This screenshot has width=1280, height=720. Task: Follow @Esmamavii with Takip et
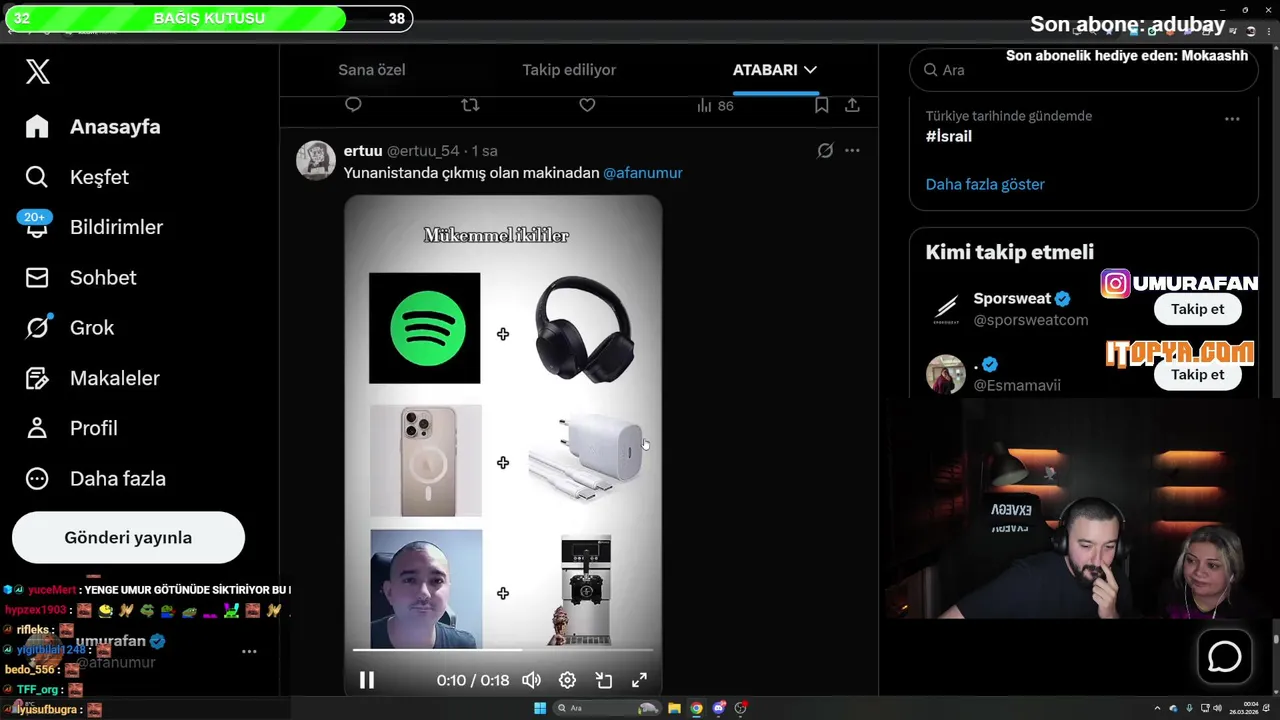coord(1198,374)
